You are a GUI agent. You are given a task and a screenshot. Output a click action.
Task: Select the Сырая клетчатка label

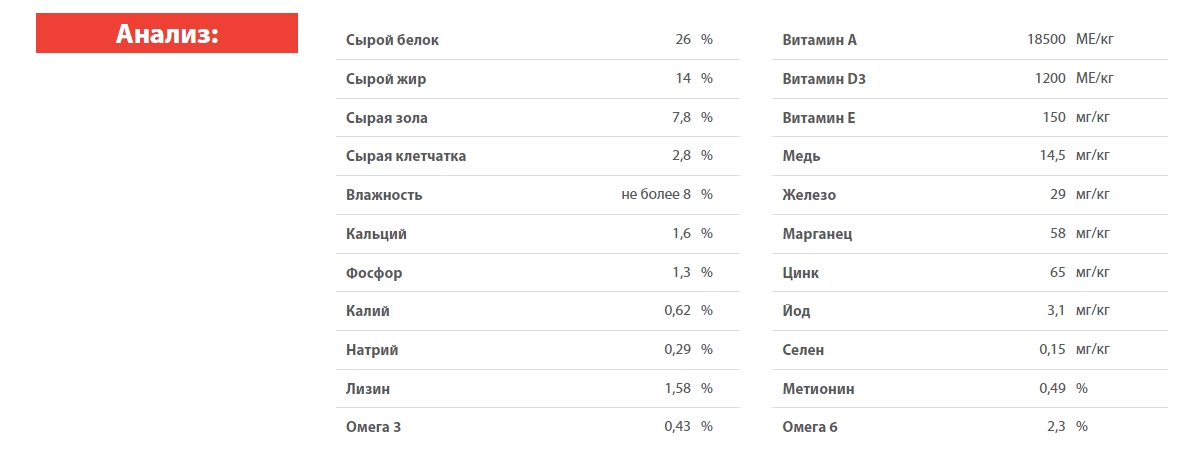click(x=406, y=156)
